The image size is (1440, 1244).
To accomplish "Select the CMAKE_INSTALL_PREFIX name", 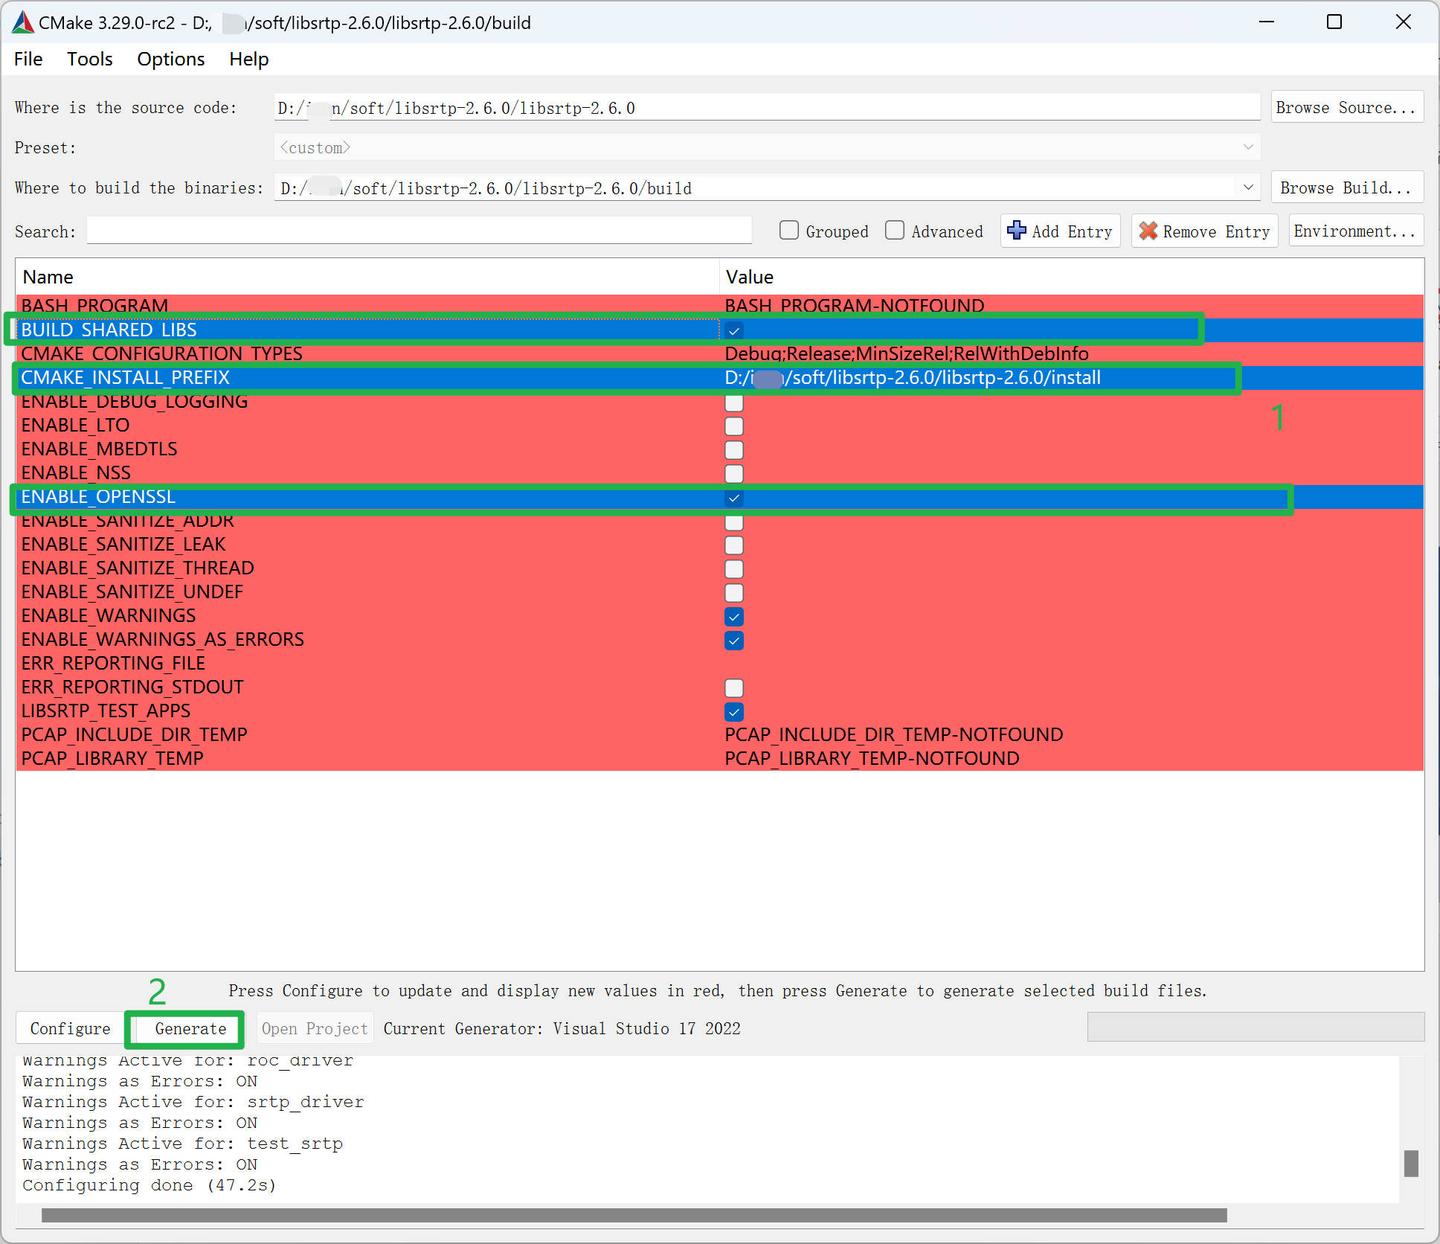I will click(125, 378).
